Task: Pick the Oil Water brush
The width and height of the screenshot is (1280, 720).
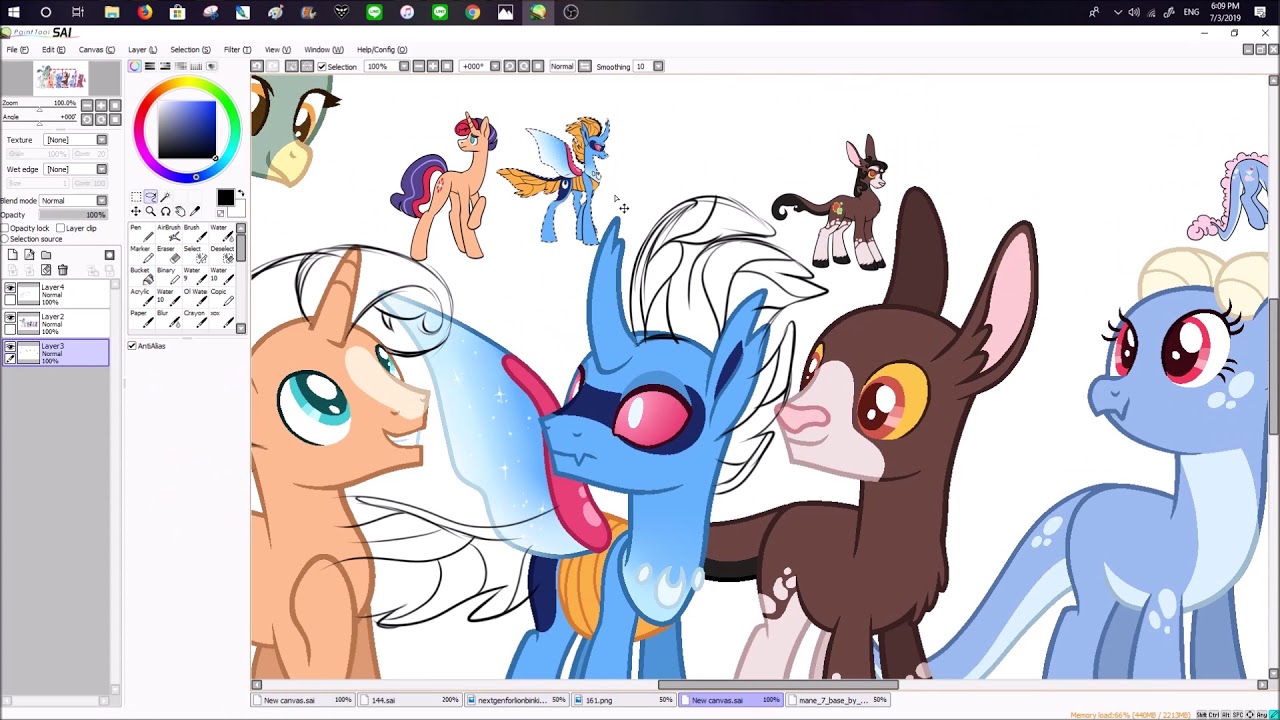Action: [x=196, y=298]
